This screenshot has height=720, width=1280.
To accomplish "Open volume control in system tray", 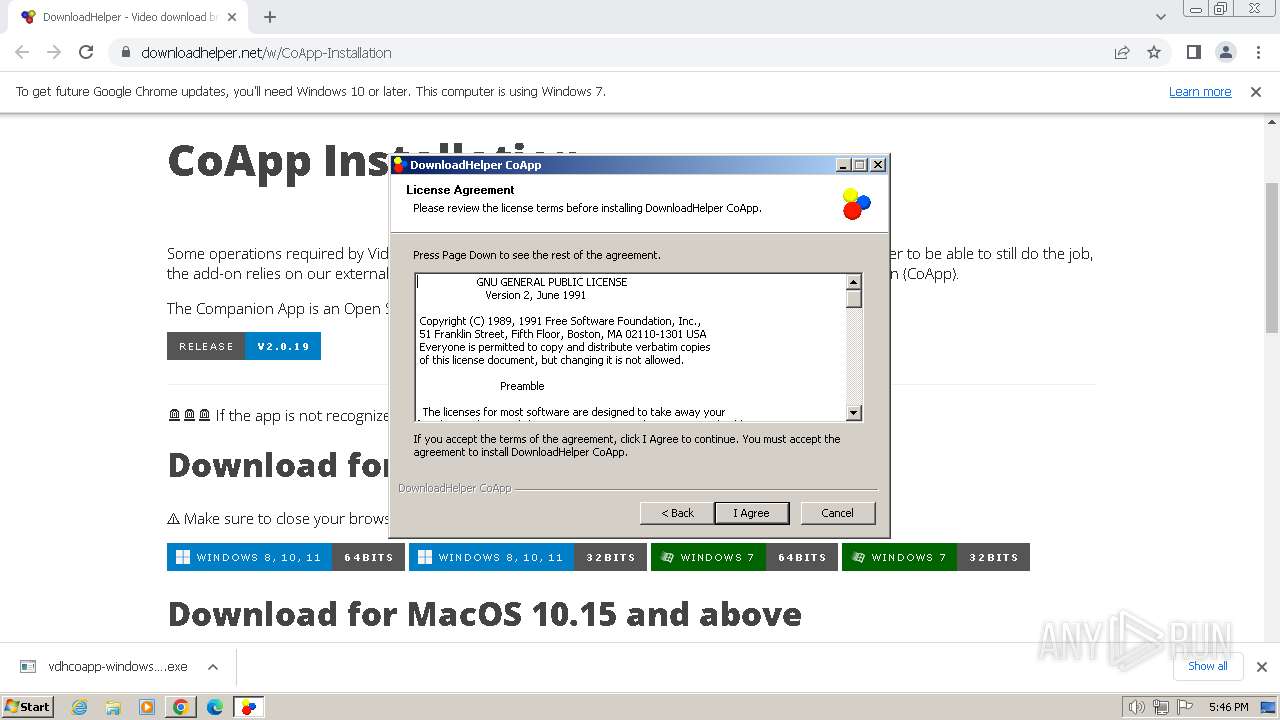I will 1136,707.
